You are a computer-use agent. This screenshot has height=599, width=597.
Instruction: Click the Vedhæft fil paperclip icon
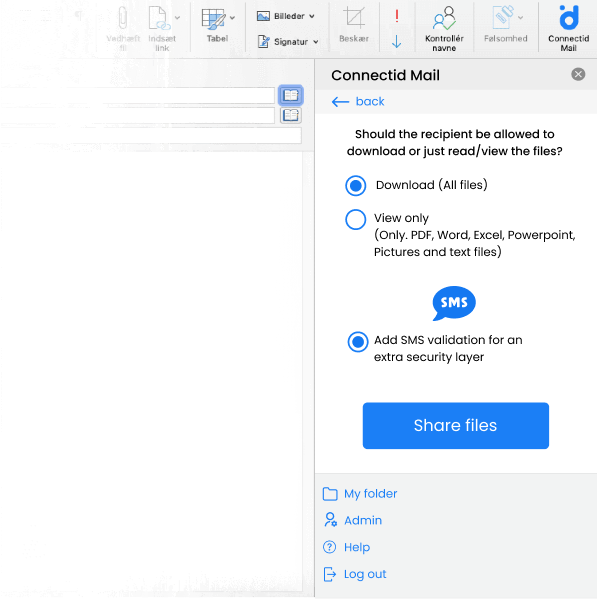123,18
